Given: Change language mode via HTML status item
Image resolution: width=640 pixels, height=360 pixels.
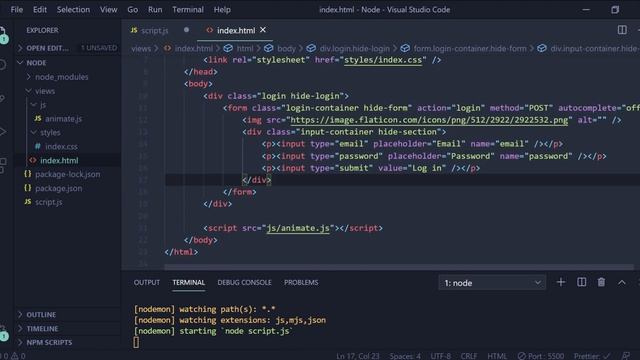Looking at the screenshot, I should click(497, 356).
